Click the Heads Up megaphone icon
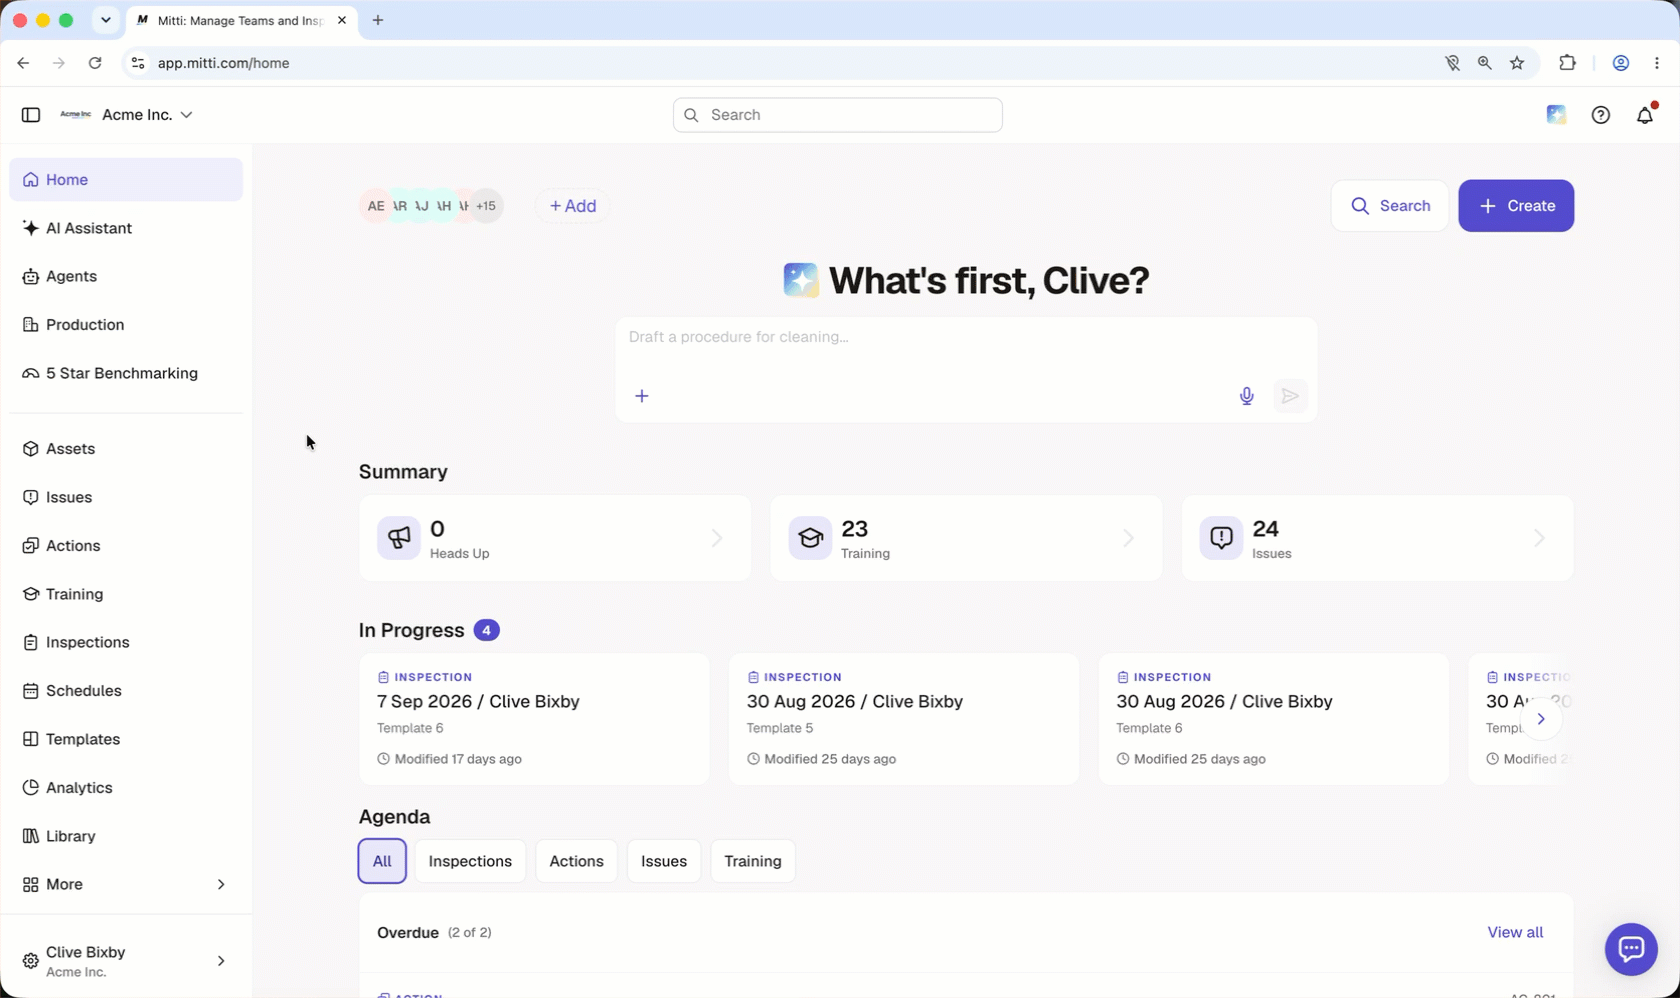1680x998 pixels. [x=399, y=538]
